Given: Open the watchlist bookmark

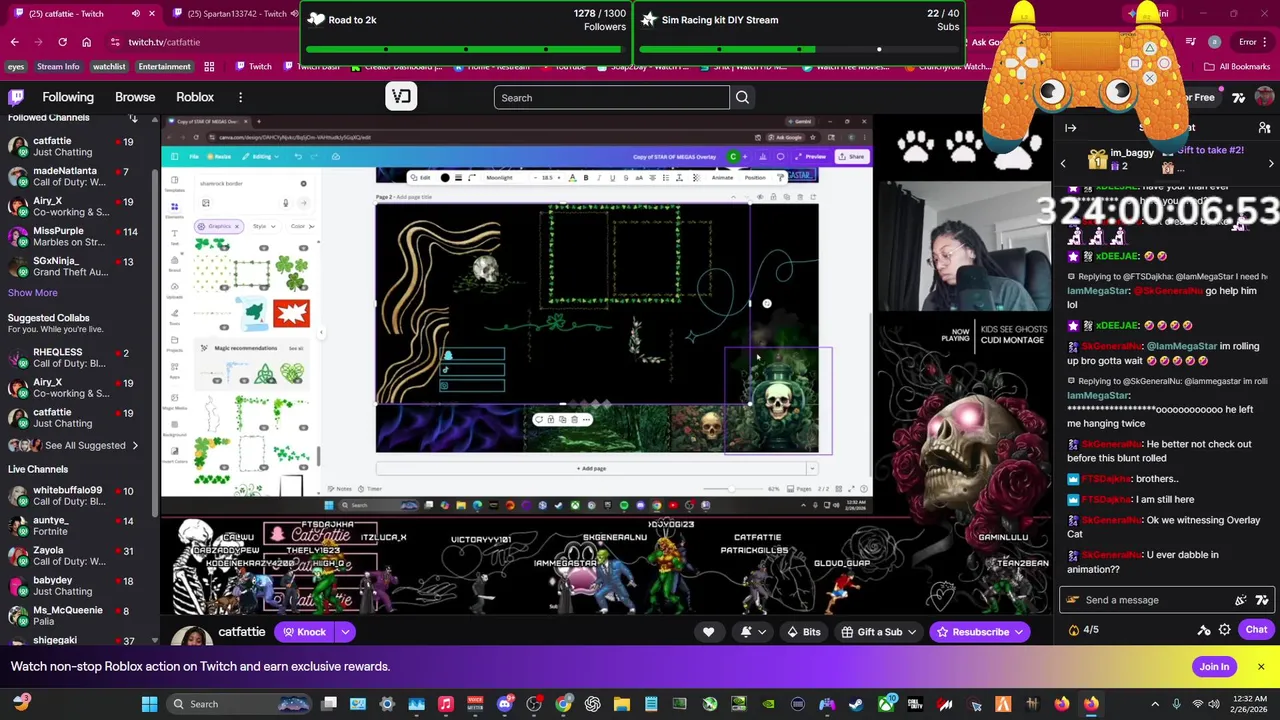Looking at the screenshot, I should [109, 67].
